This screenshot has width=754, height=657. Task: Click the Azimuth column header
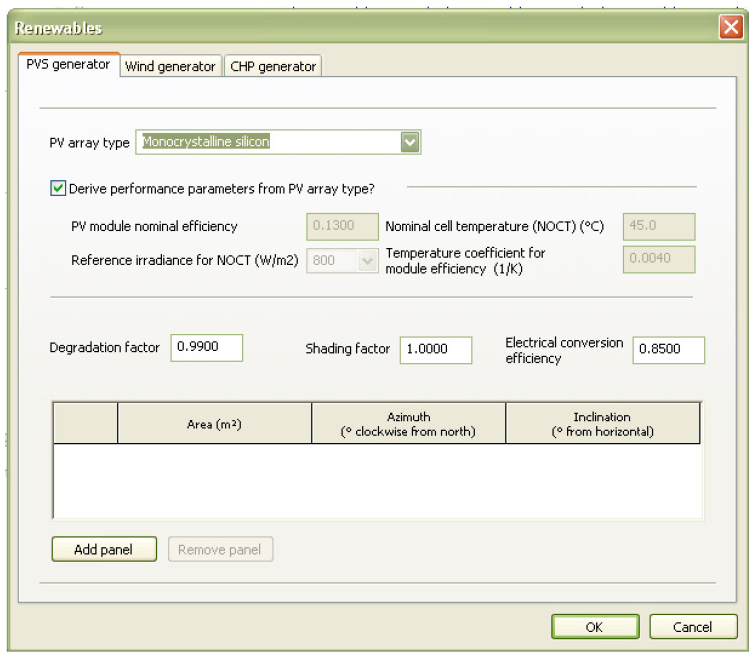[x=409, y=424]
